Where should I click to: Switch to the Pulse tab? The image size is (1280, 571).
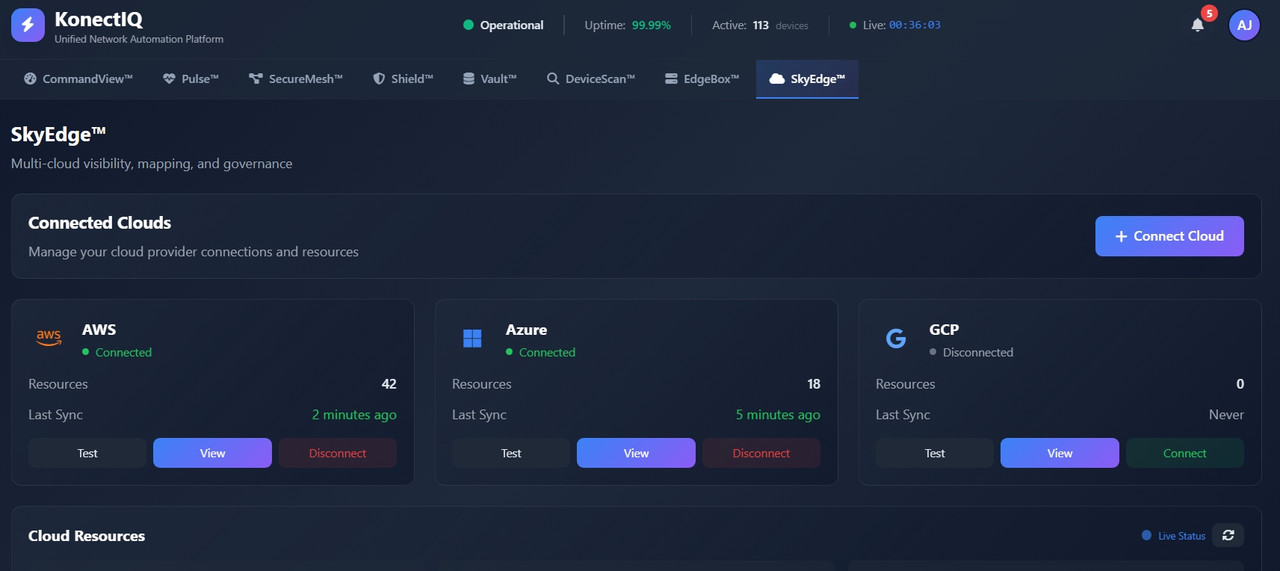pyautogui.click(x=191, y=79)
